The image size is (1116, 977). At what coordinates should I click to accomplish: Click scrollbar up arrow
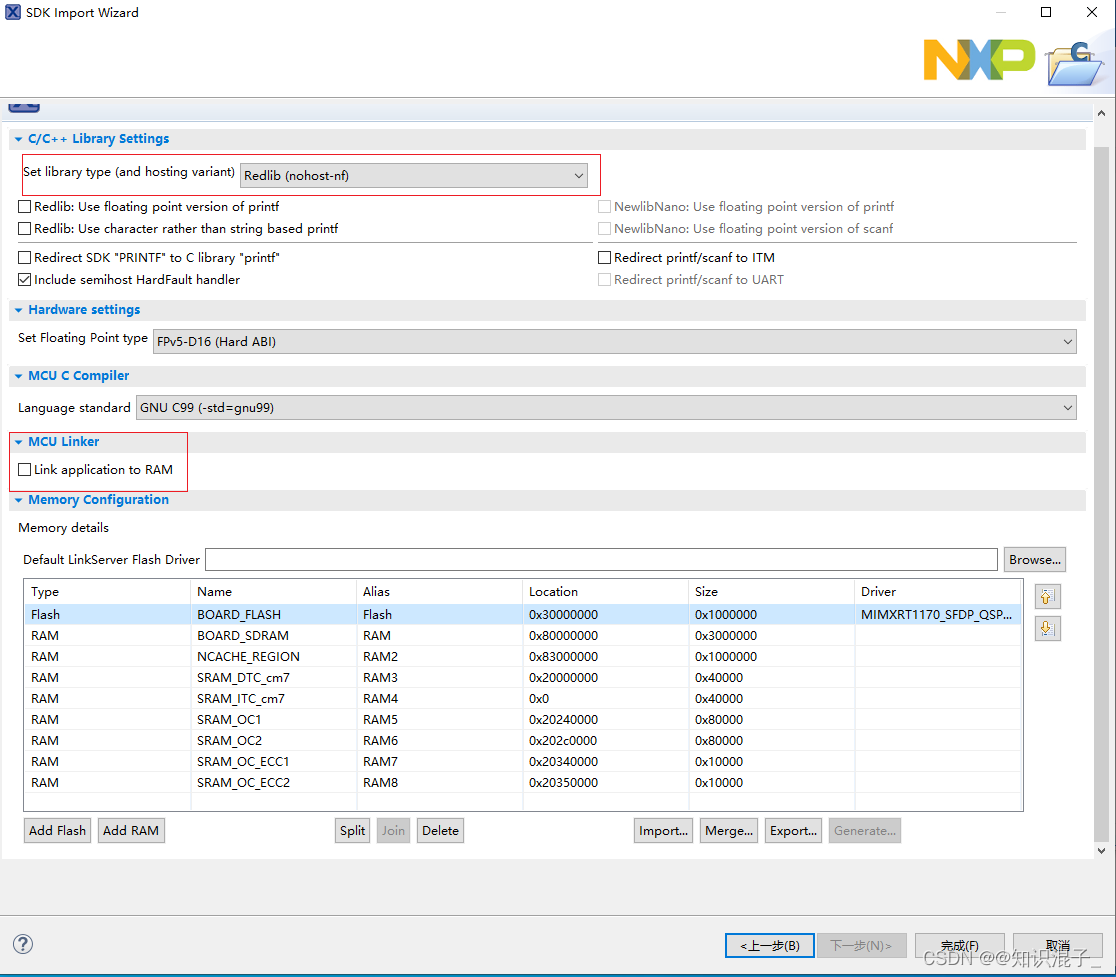[x=1101, y=113]
